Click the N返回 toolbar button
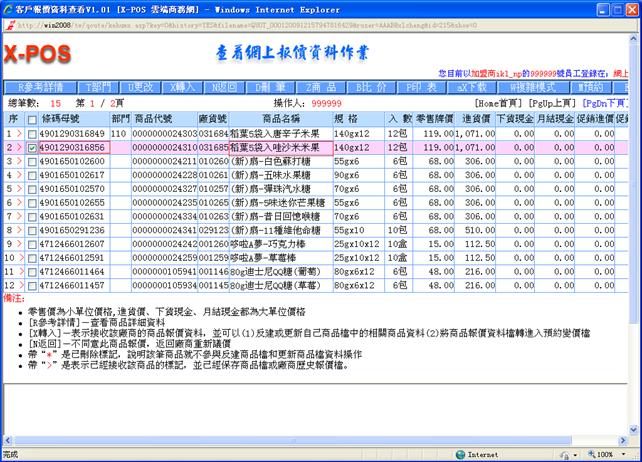642x462 pixels. (223, 88)
